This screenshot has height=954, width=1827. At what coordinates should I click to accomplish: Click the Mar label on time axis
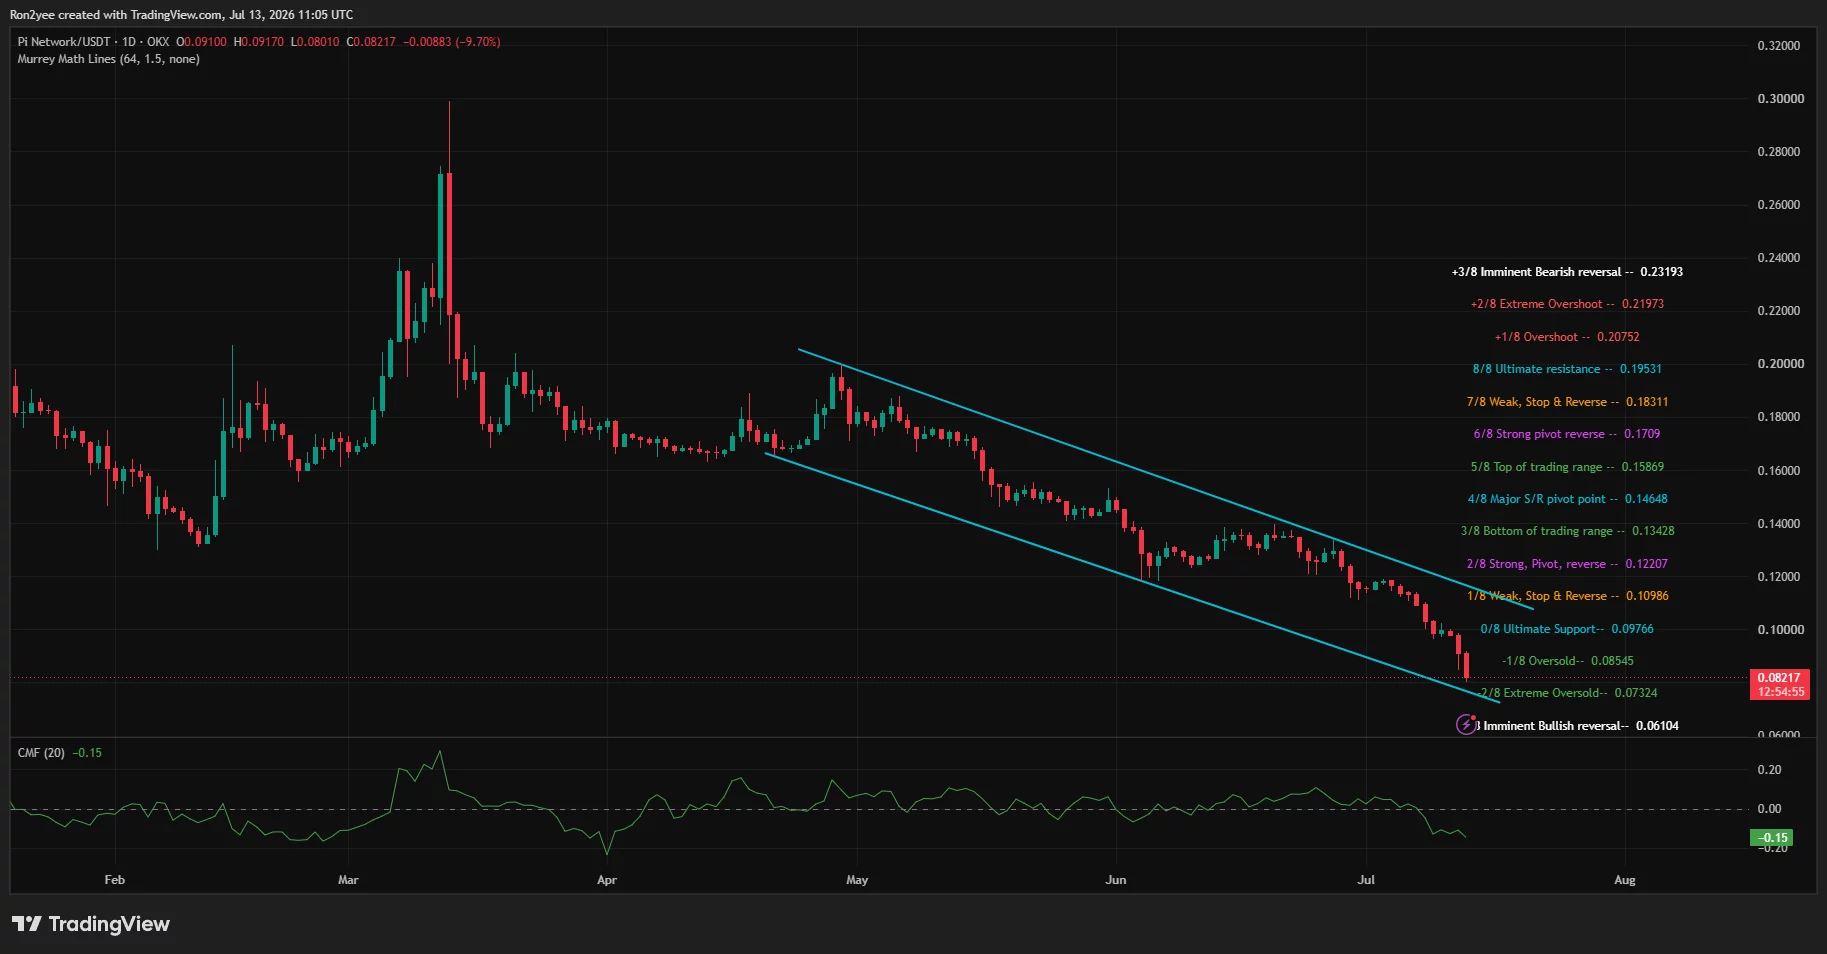pos(348,880)
